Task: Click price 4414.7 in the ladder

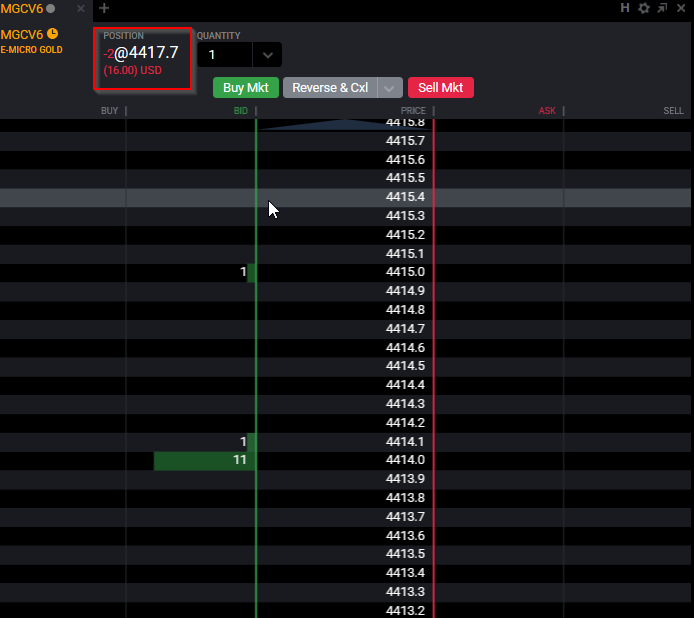Action: (x=405, y=329)
